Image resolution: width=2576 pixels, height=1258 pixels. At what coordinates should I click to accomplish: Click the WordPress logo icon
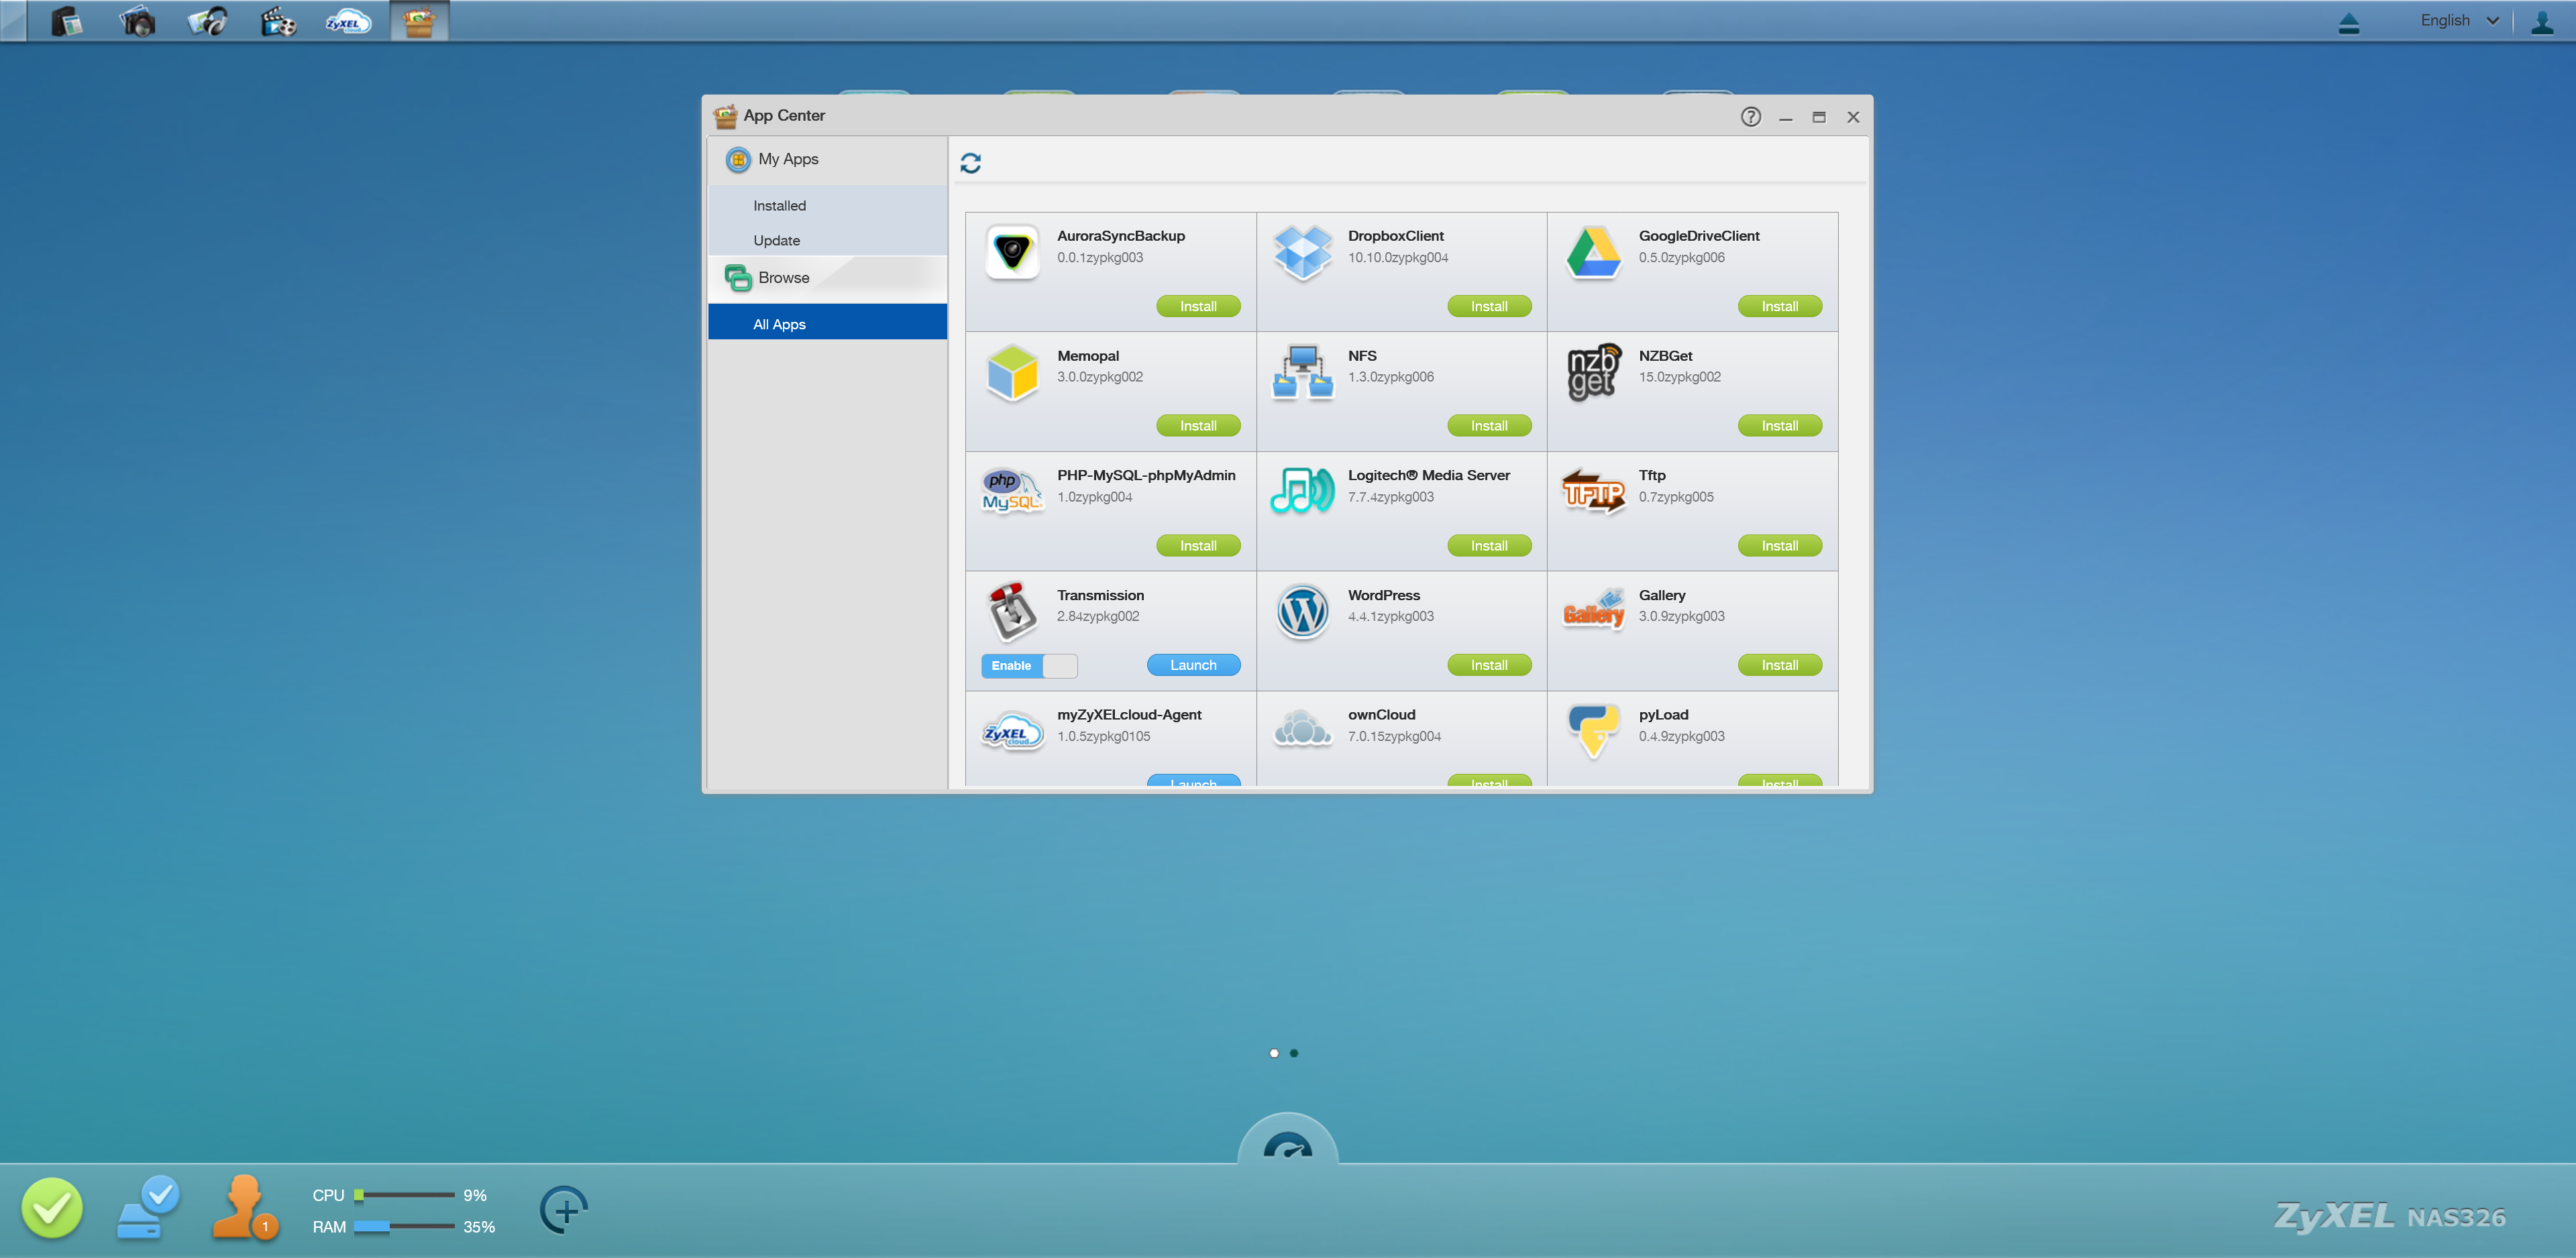pyautogui.click(x=1303, y=611)
